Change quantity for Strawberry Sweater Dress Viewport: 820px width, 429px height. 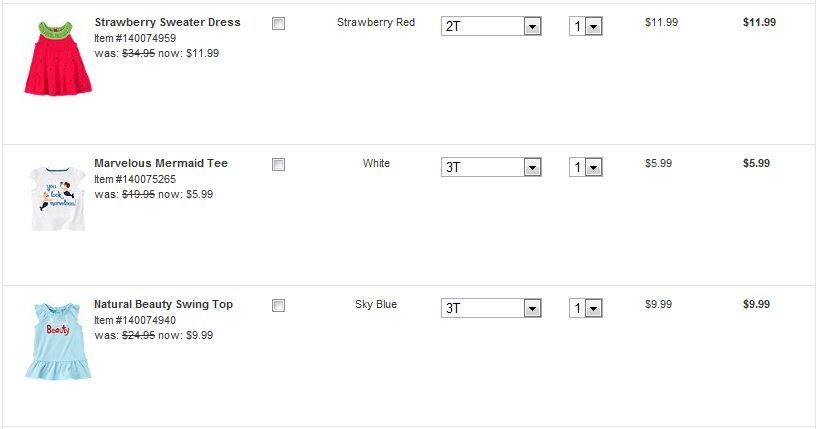[x=585, y=26]
